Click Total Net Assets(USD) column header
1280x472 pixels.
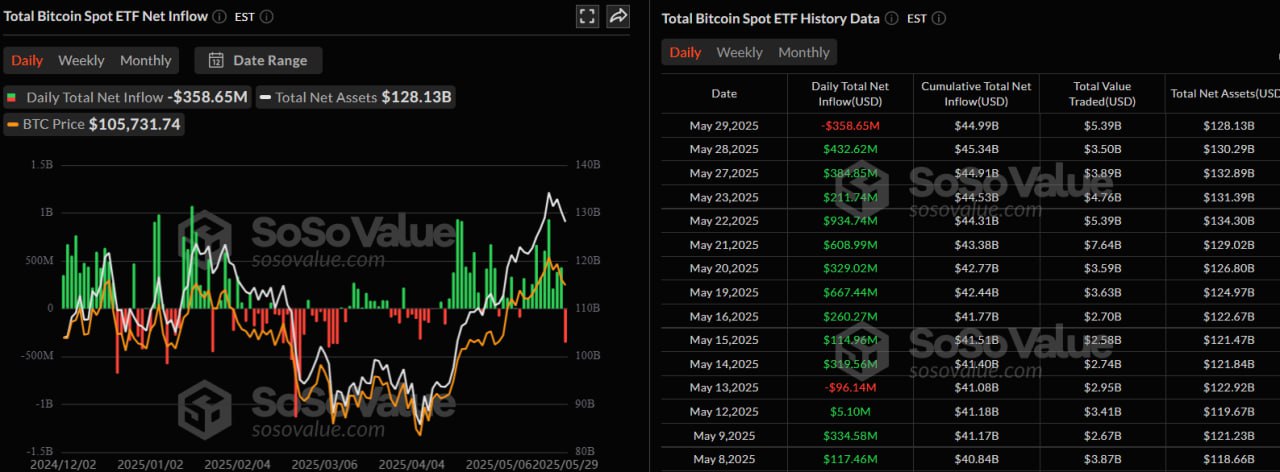point(1227,93)
